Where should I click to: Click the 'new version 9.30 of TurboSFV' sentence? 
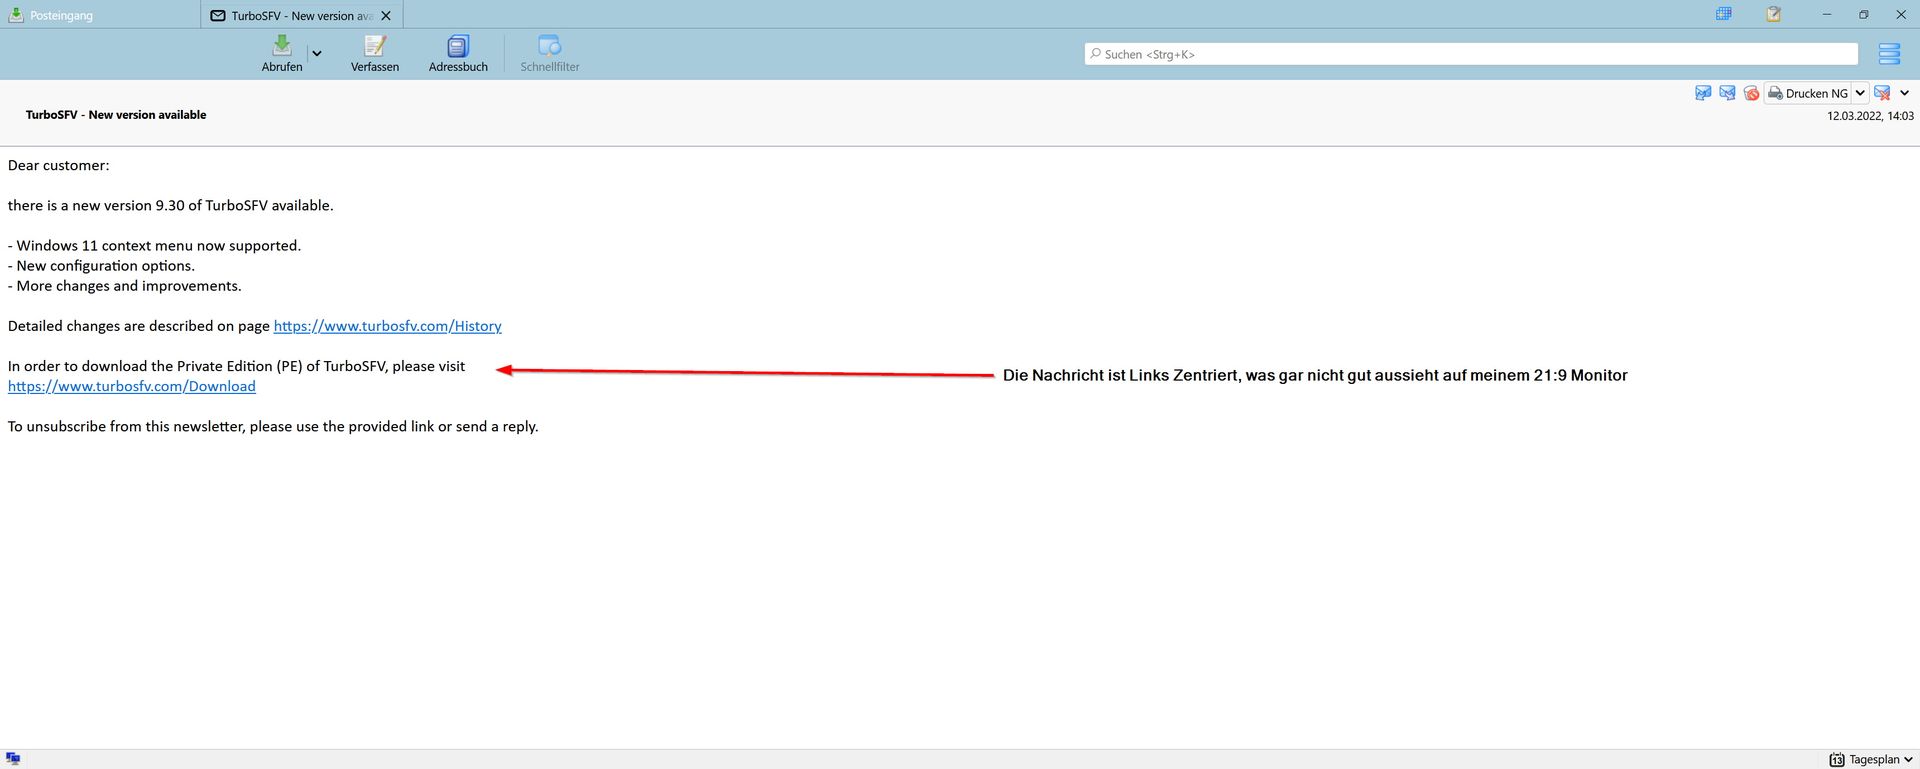click(171, 205)
